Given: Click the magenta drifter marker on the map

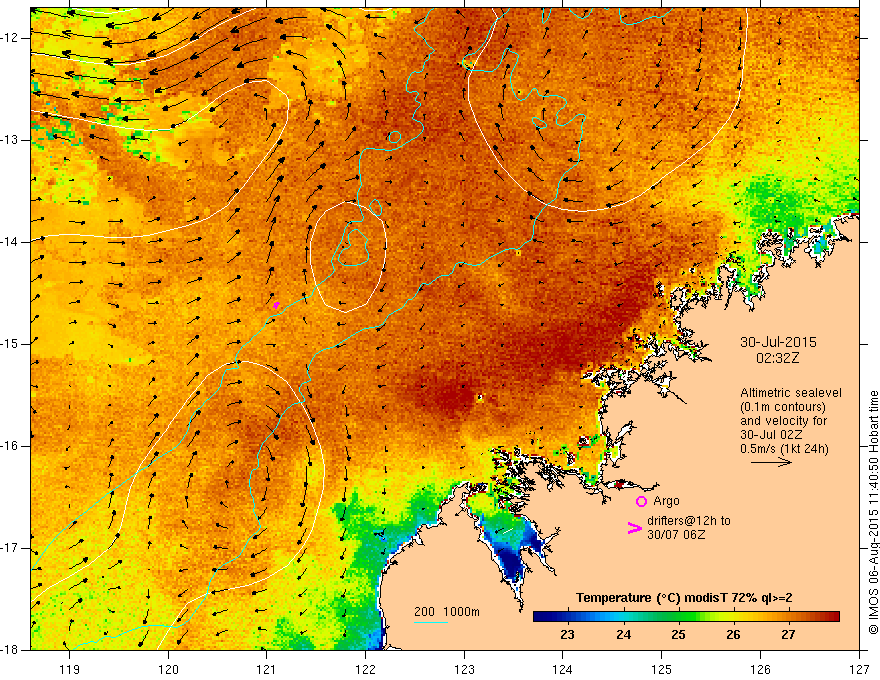Looking at the screenshot, I should point(276,305).
